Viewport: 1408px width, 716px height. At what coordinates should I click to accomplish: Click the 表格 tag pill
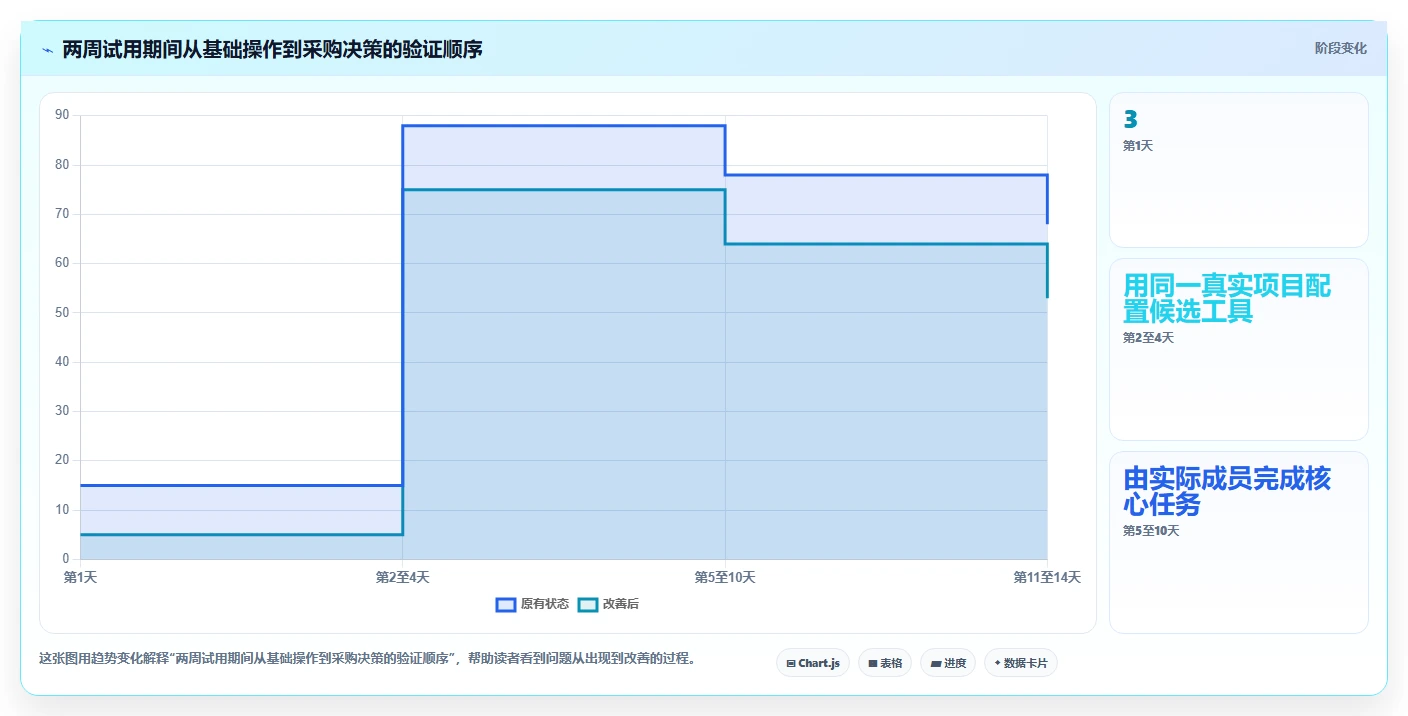[884, 663]
